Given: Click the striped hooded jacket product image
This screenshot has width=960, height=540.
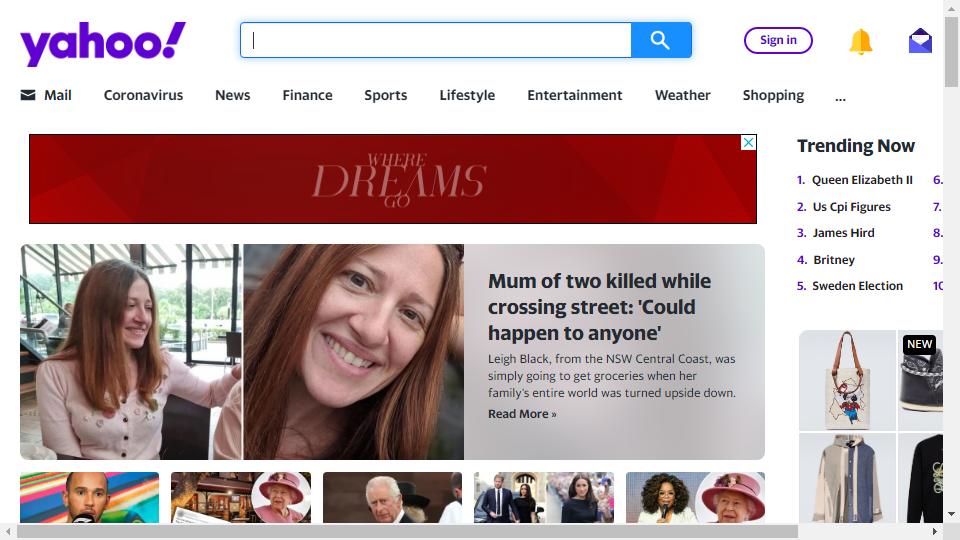Looking at the screenshot, I should point(848,478).
